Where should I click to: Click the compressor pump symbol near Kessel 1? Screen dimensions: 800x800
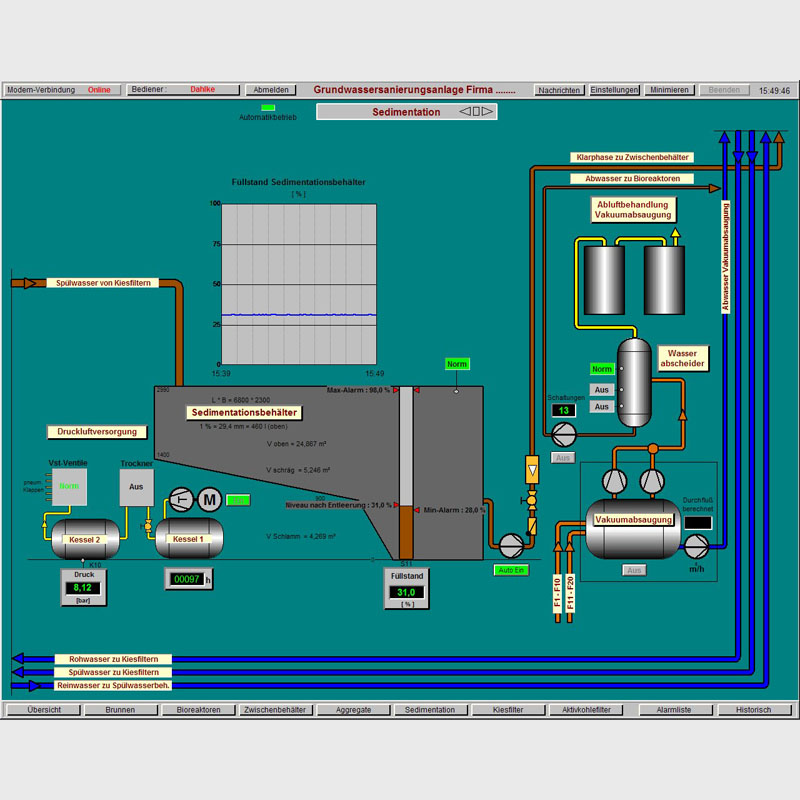tap(181, 499)
